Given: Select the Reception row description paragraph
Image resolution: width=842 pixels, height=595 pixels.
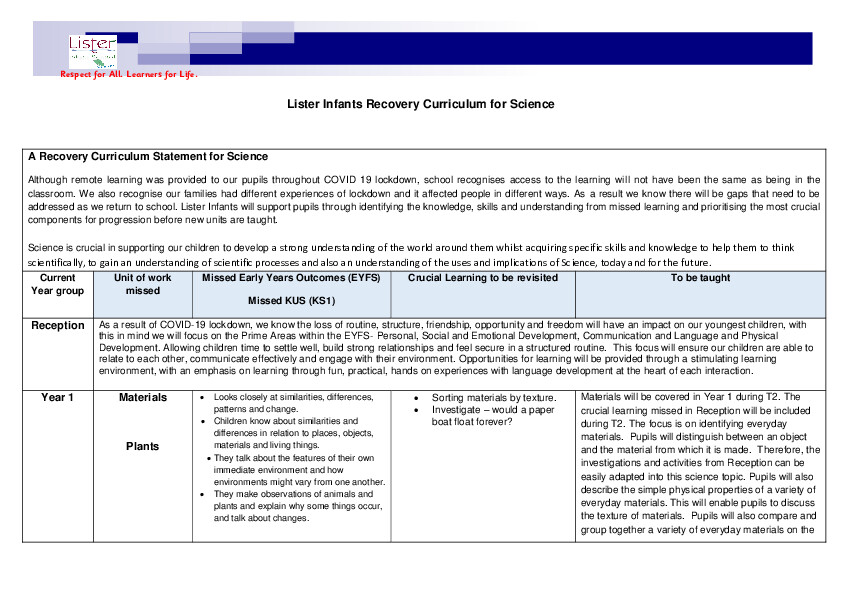Looking at the screenshot, I should point(459,345).
